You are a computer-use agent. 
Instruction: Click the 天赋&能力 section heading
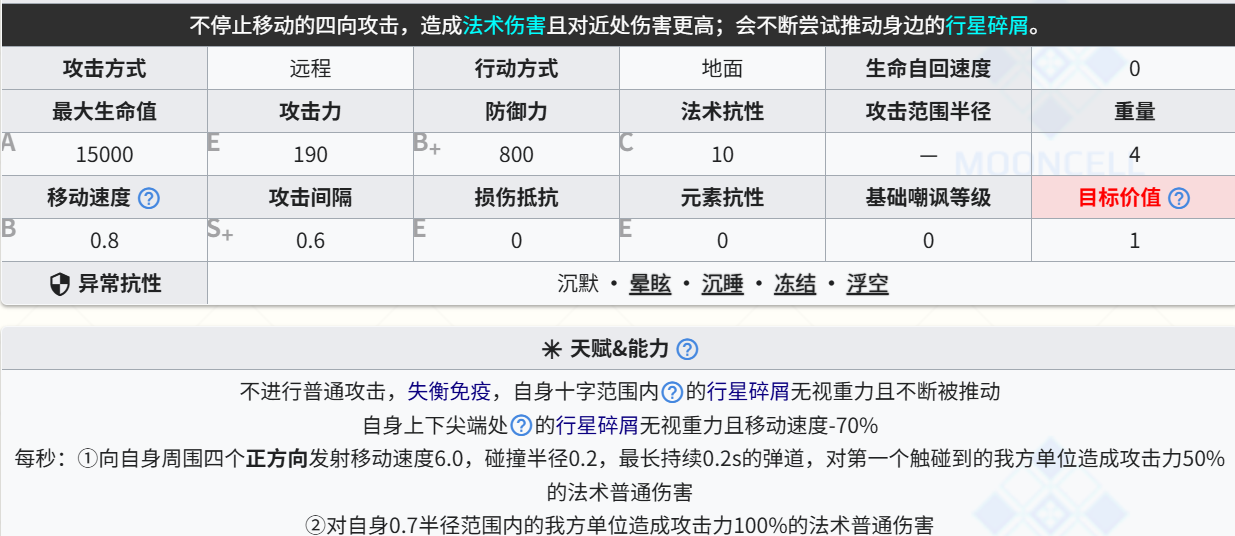[619, 349]
